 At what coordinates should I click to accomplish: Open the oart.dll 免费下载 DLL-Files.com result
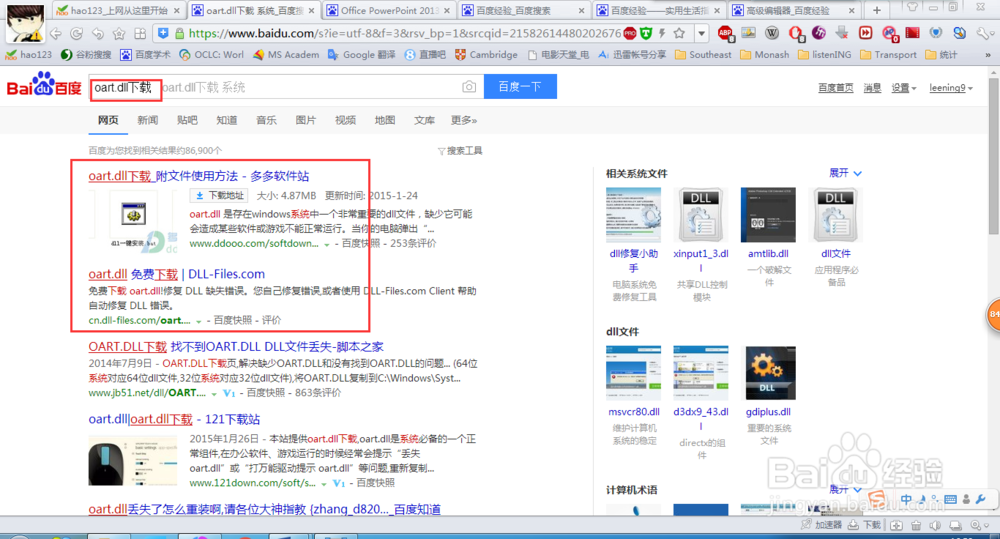[x=176, y=274]
